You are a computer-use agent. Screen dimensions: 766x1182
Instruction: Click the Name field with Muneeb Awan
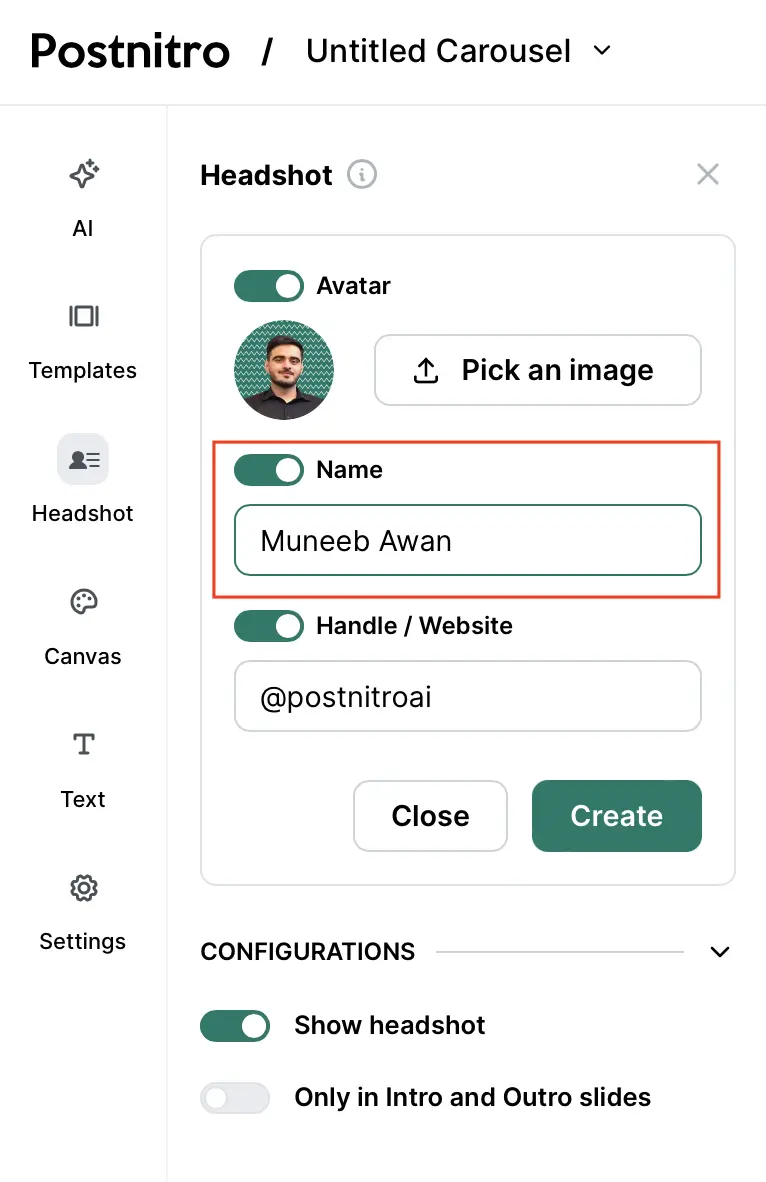(468, 541)
